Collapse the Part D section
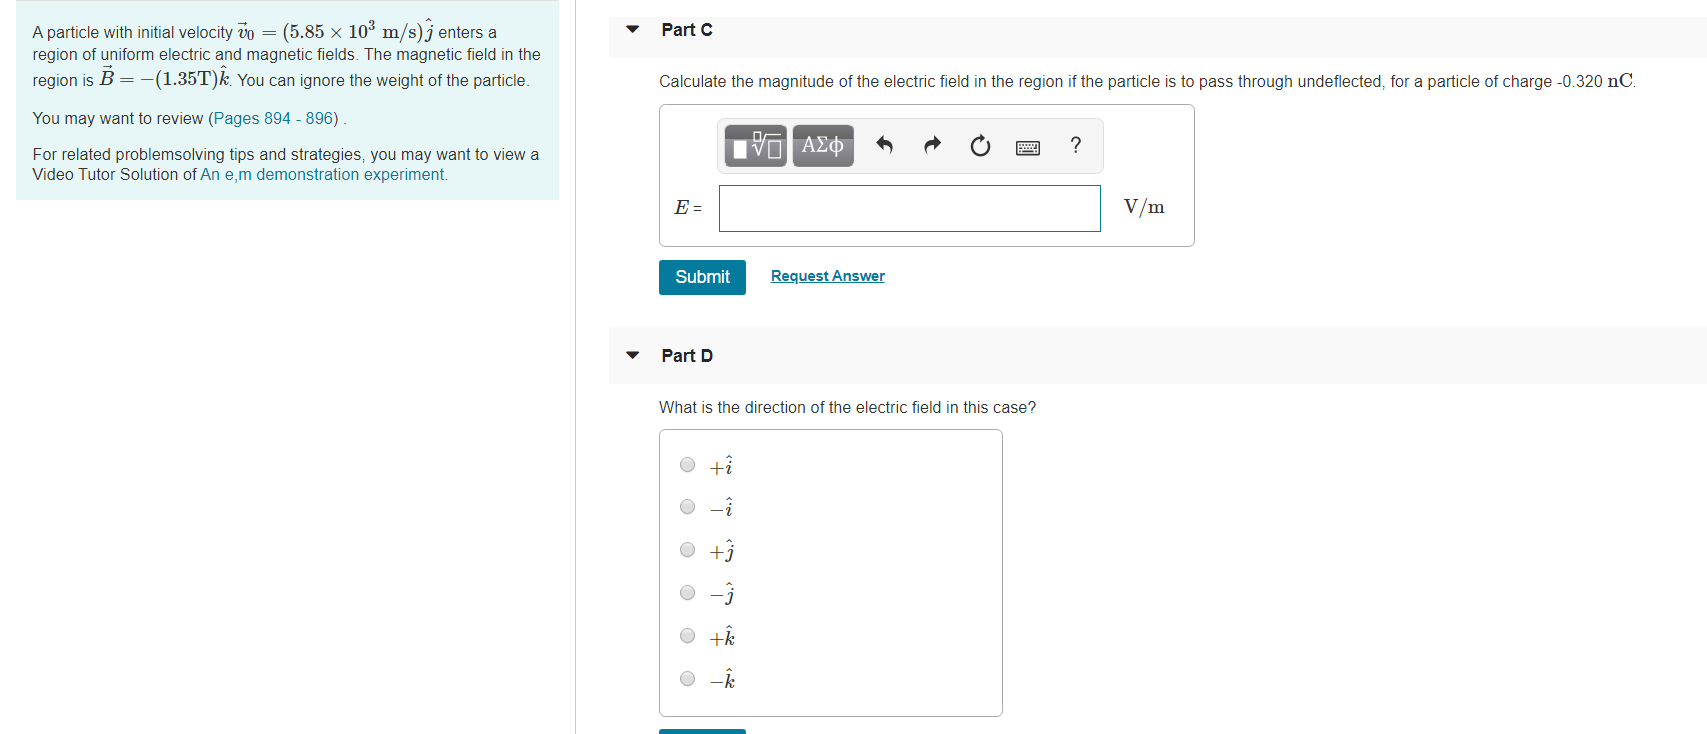1707x734 pixels. click(631, 356)
